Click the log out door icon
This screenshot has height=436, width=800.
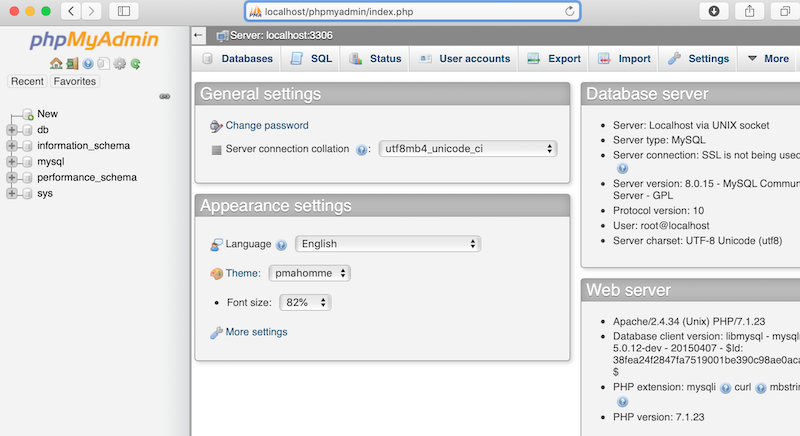point(72,64)
